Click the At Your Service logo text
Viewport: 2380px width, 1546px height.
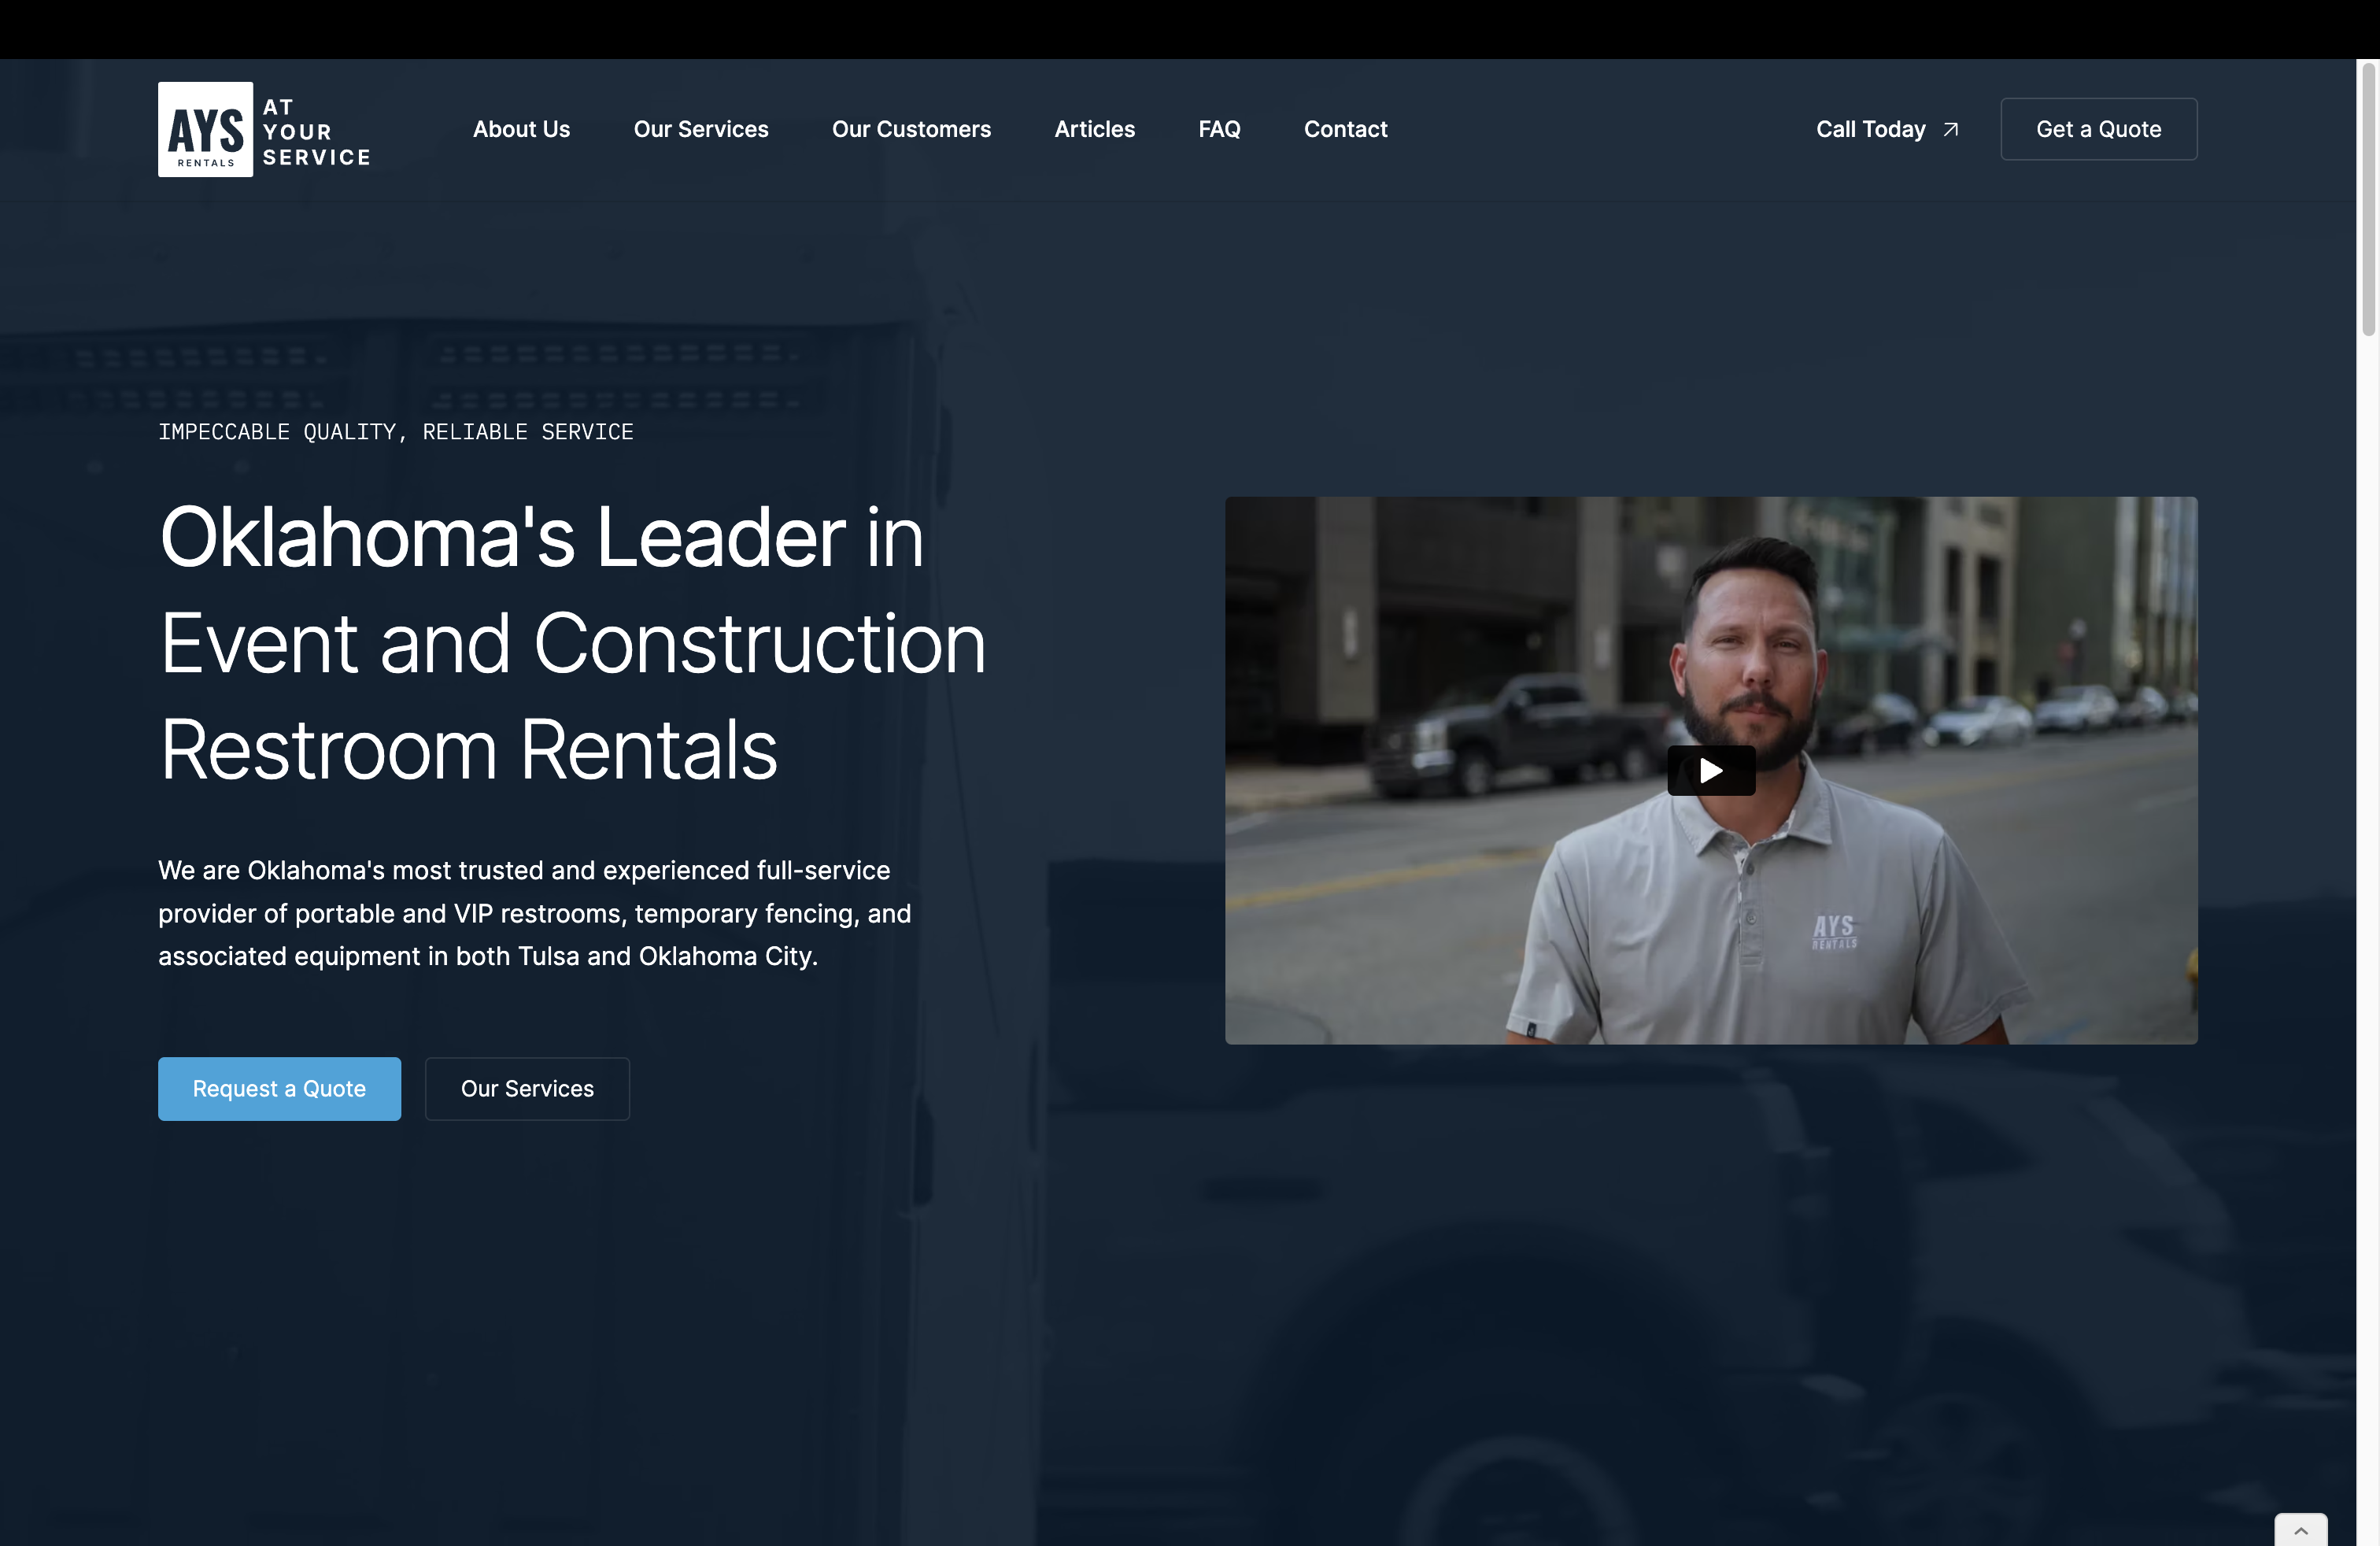coord(316,132)
